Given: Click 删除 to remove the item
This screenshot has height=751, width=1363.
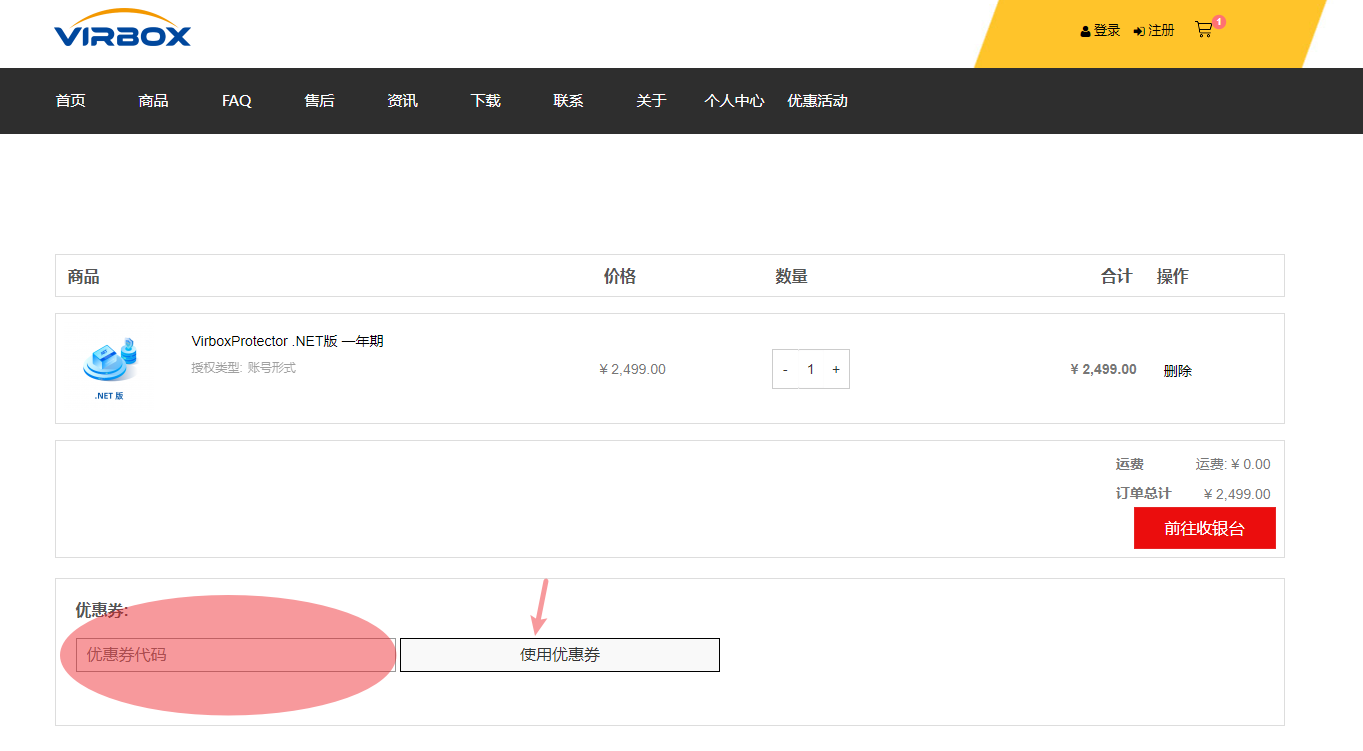Looking at the screenshot, I should click(1177, 371).
